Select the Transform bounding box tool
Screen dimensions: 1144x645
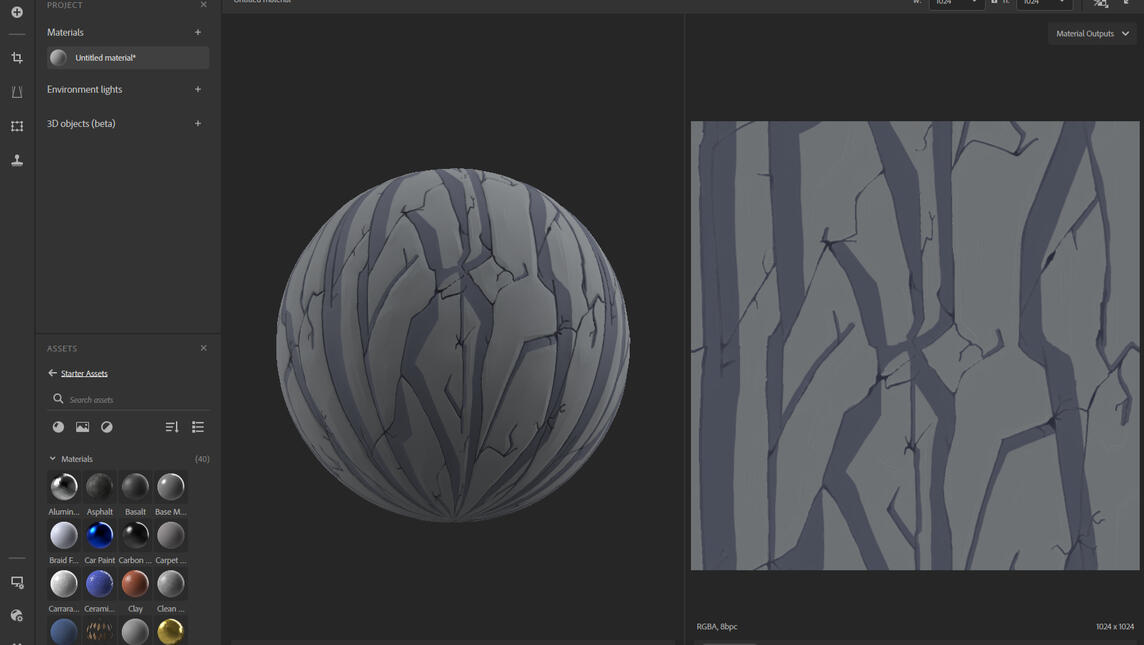17,126
